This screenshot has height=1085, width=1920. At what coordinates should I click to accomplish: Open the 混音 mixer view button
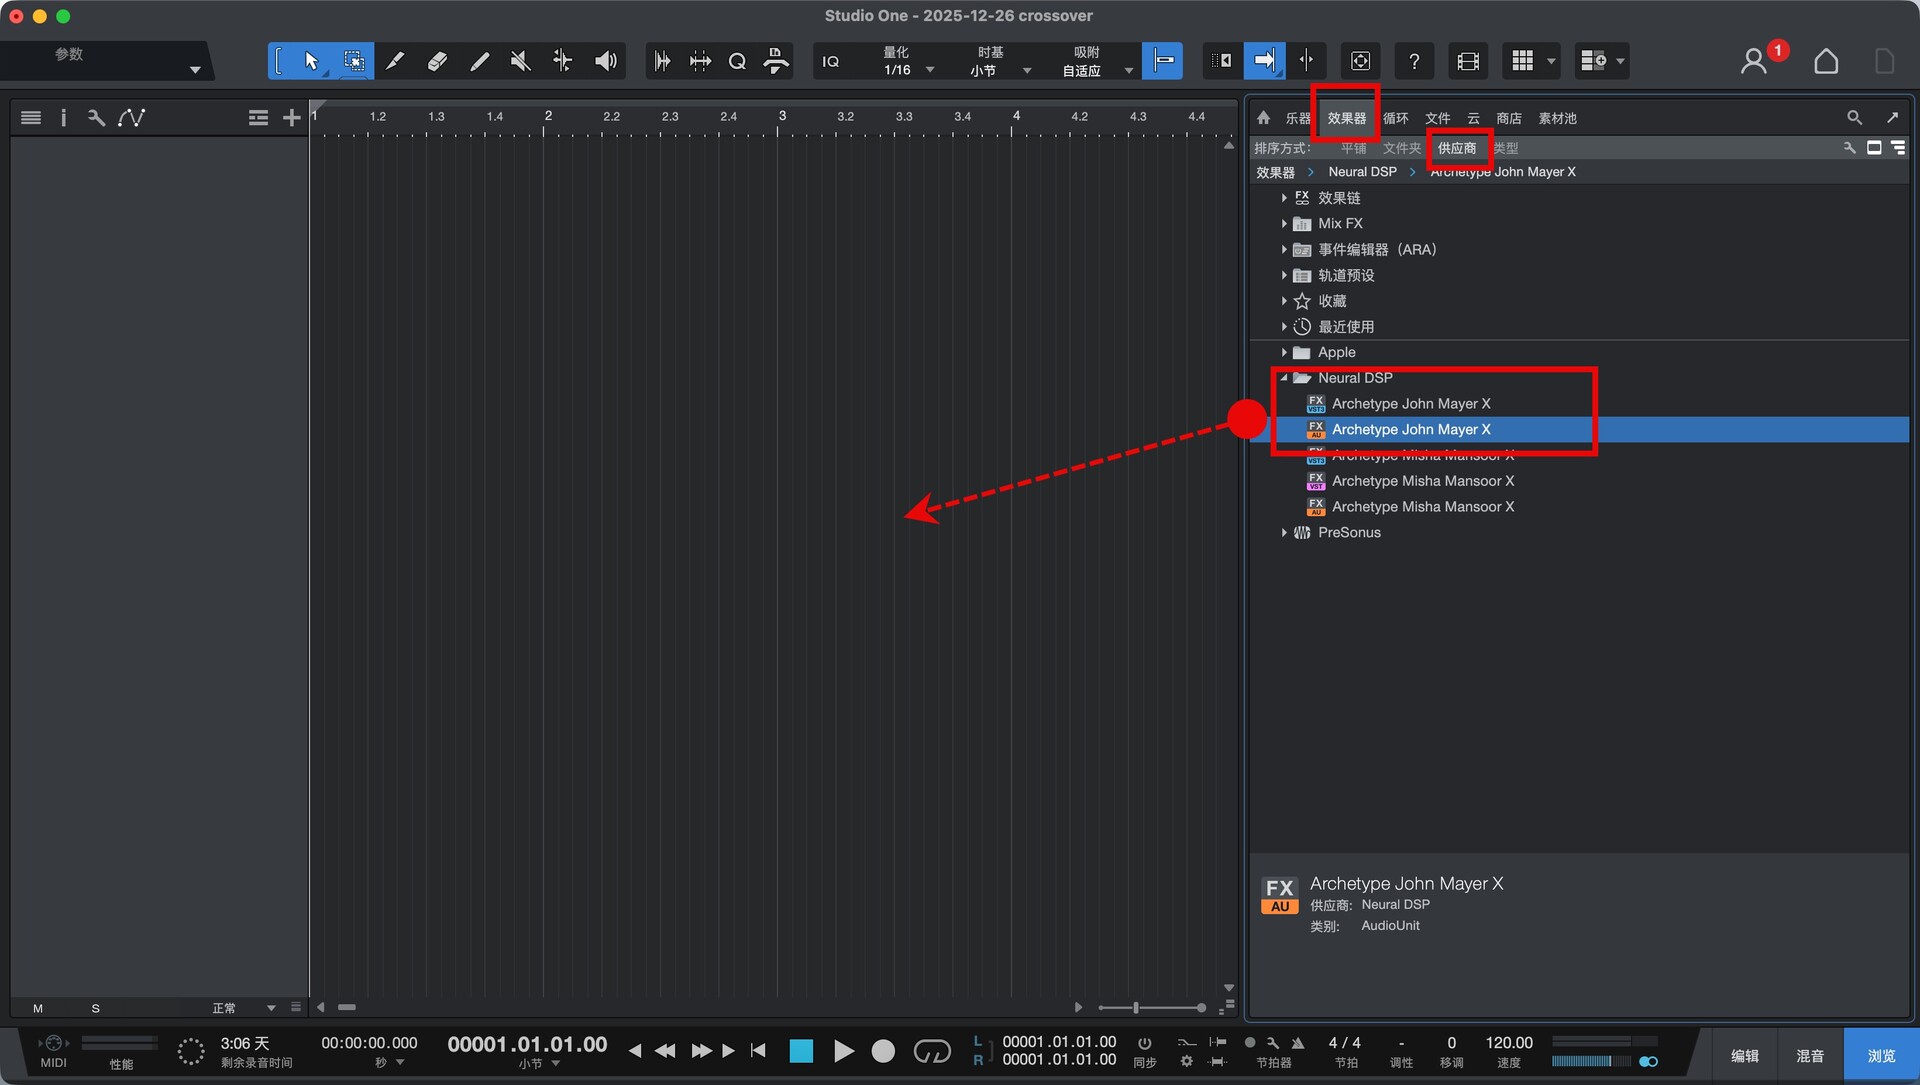click(x=1809, y=1056)
